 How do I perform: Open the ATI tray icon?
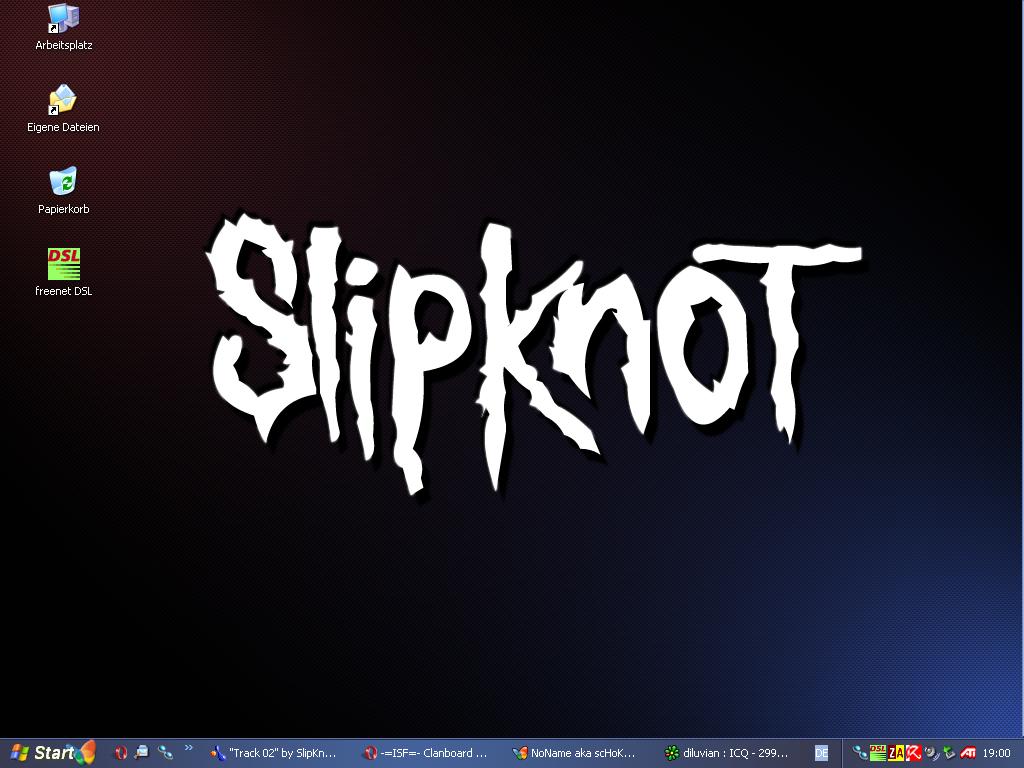tap(968, 753)
